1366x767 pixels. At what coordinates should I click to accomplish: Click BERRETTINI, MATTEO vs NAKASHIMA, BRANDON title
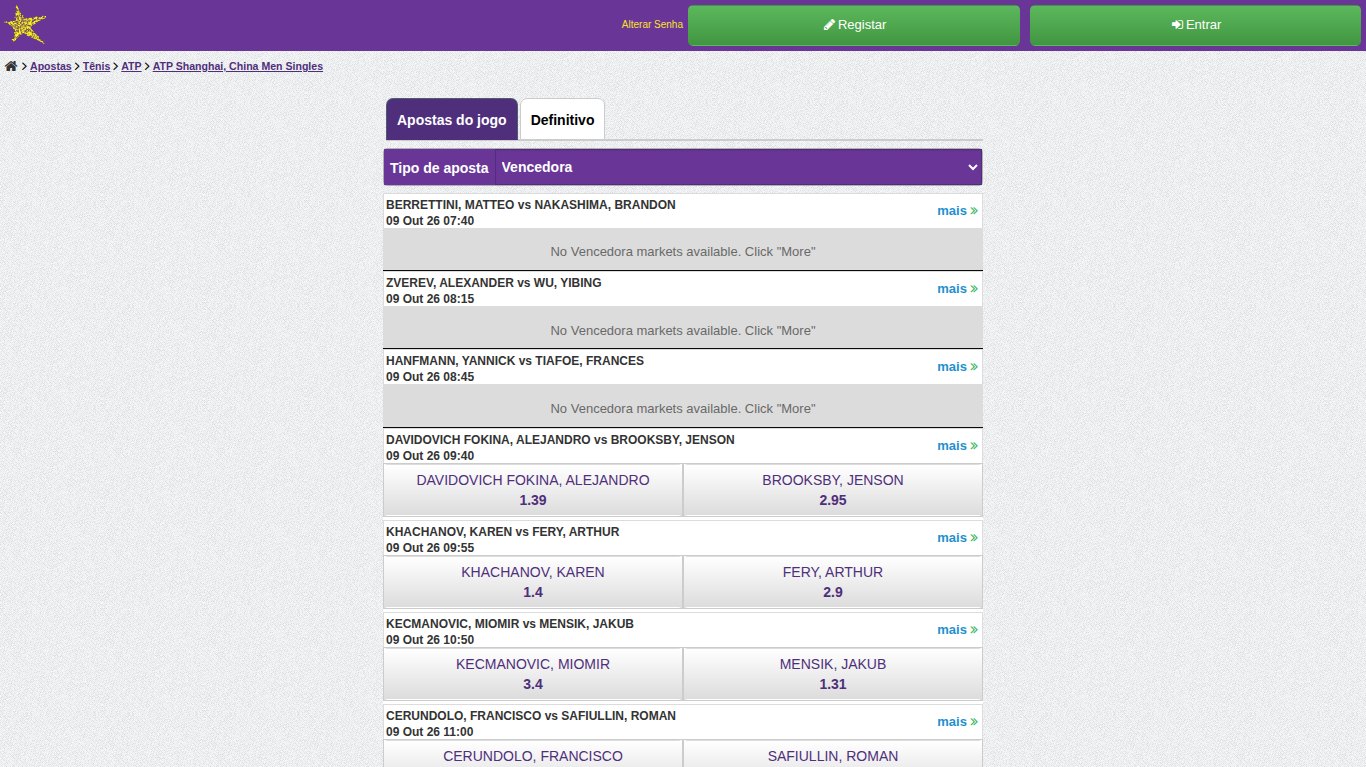pyautogui.click(x=531, y=205)
